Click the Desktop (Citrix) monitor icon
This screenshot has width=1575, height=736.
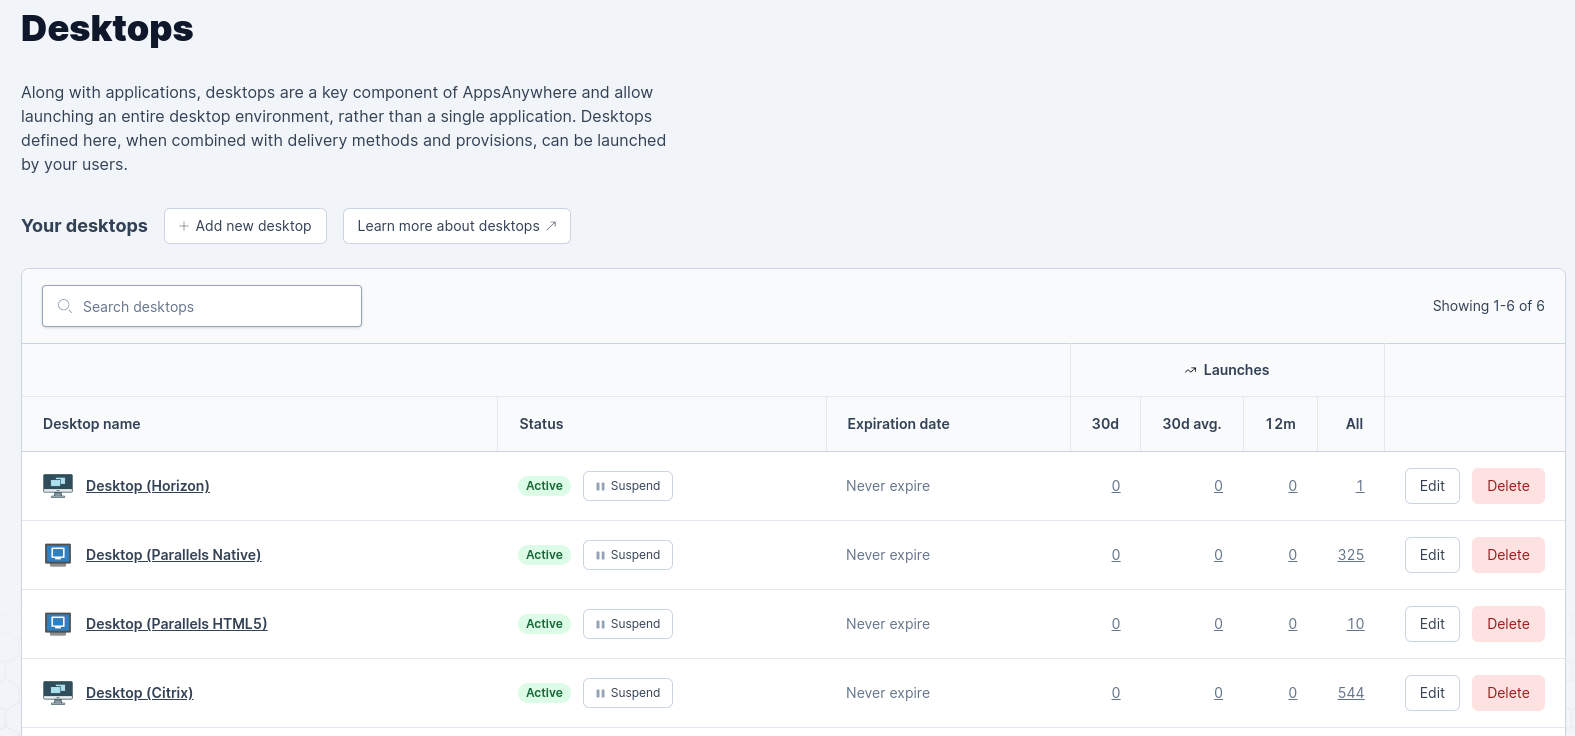58,693
